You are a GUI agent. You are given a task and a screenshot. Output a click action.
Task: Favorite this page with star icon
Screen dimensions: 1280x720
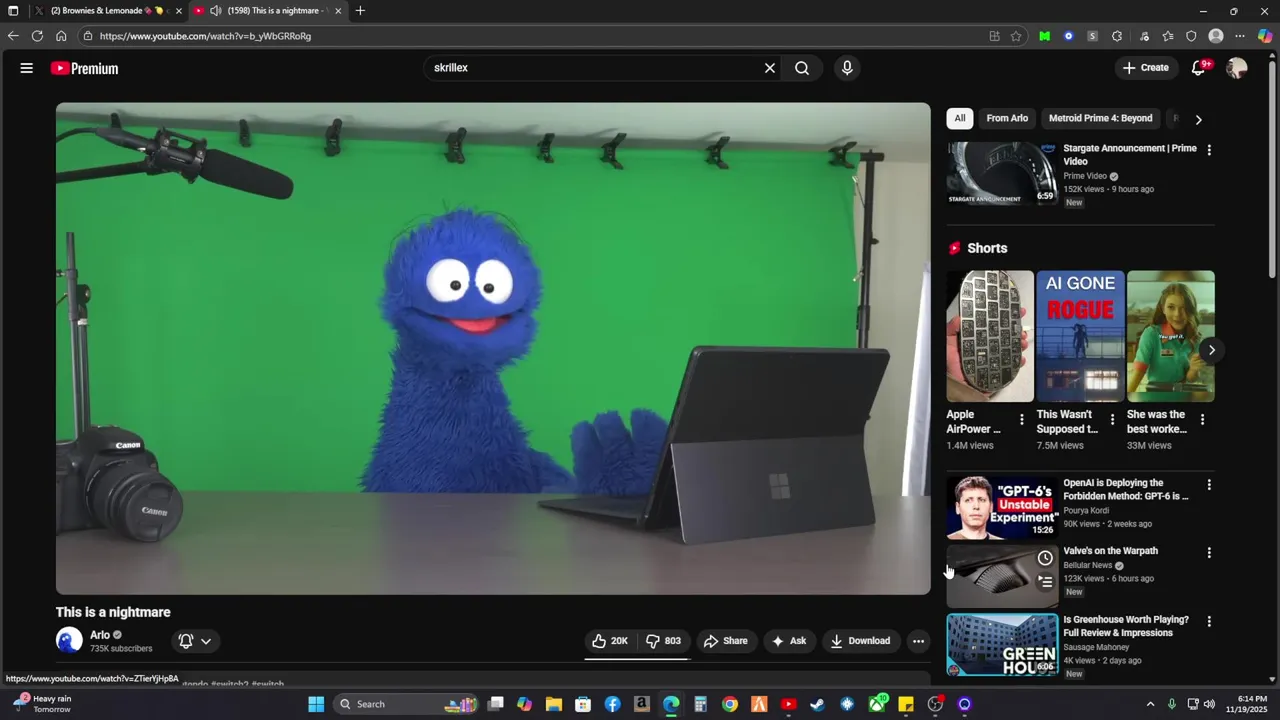point(1016,36)
